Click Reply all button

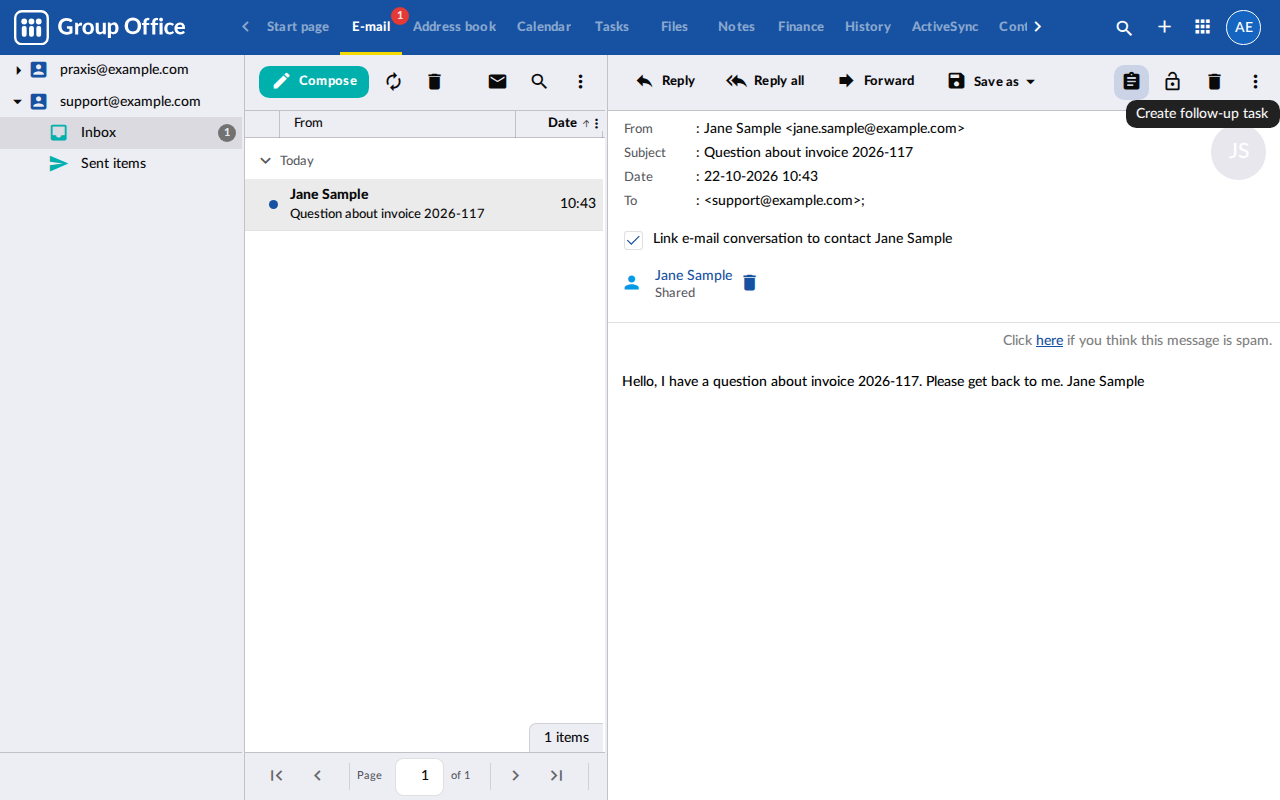(x=765, y=81)
